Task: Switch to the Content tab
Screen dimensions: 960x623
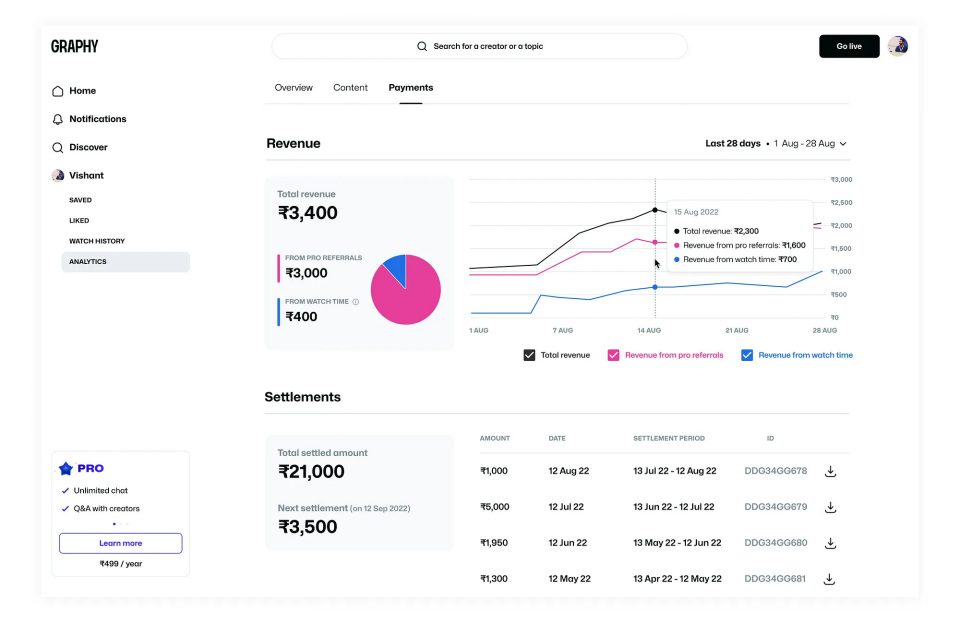Action: click(350, 88)
